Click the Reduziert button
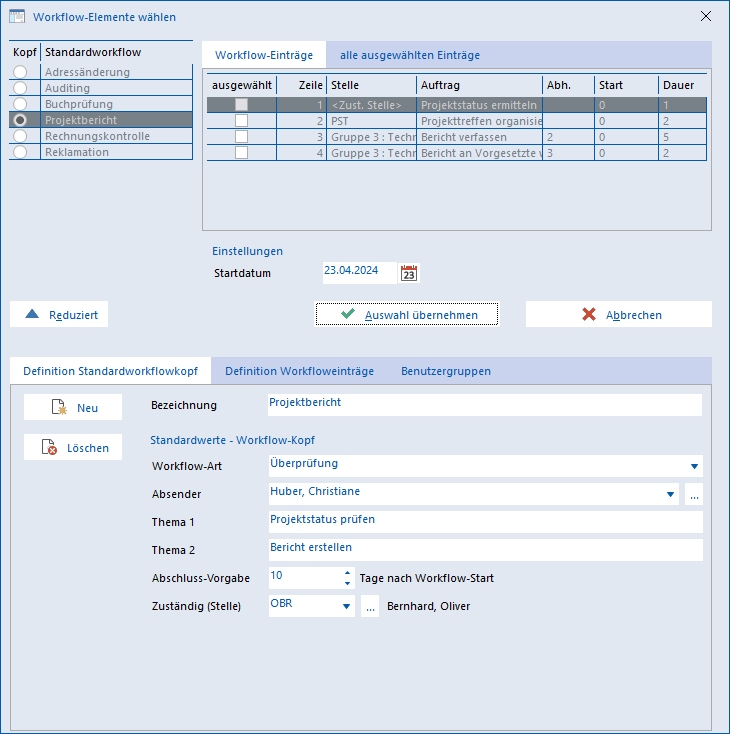Screen dimensions: 730x734 click(59, 314)
